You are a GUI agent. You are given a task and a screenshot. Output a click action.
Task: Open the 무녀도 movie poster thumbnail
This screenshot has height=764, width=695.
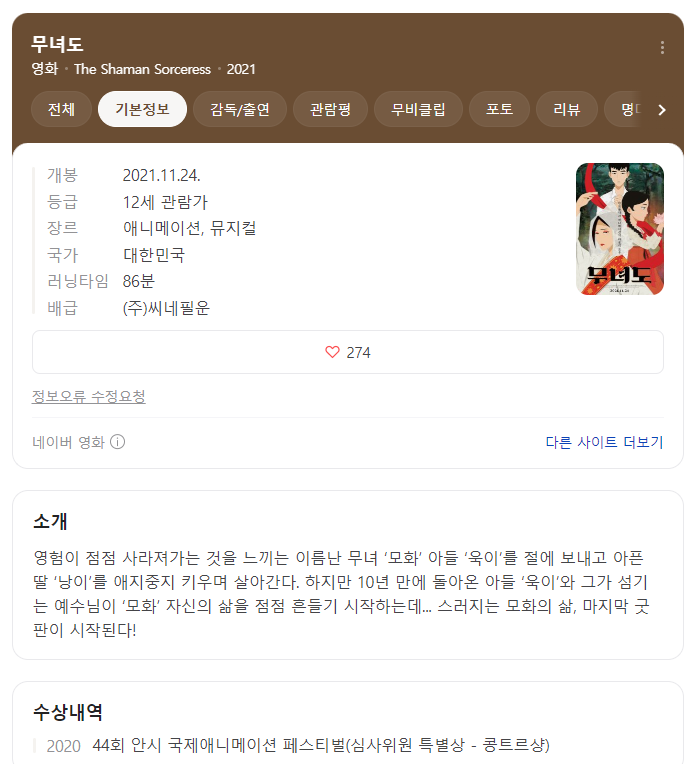[x=619, y=229]
